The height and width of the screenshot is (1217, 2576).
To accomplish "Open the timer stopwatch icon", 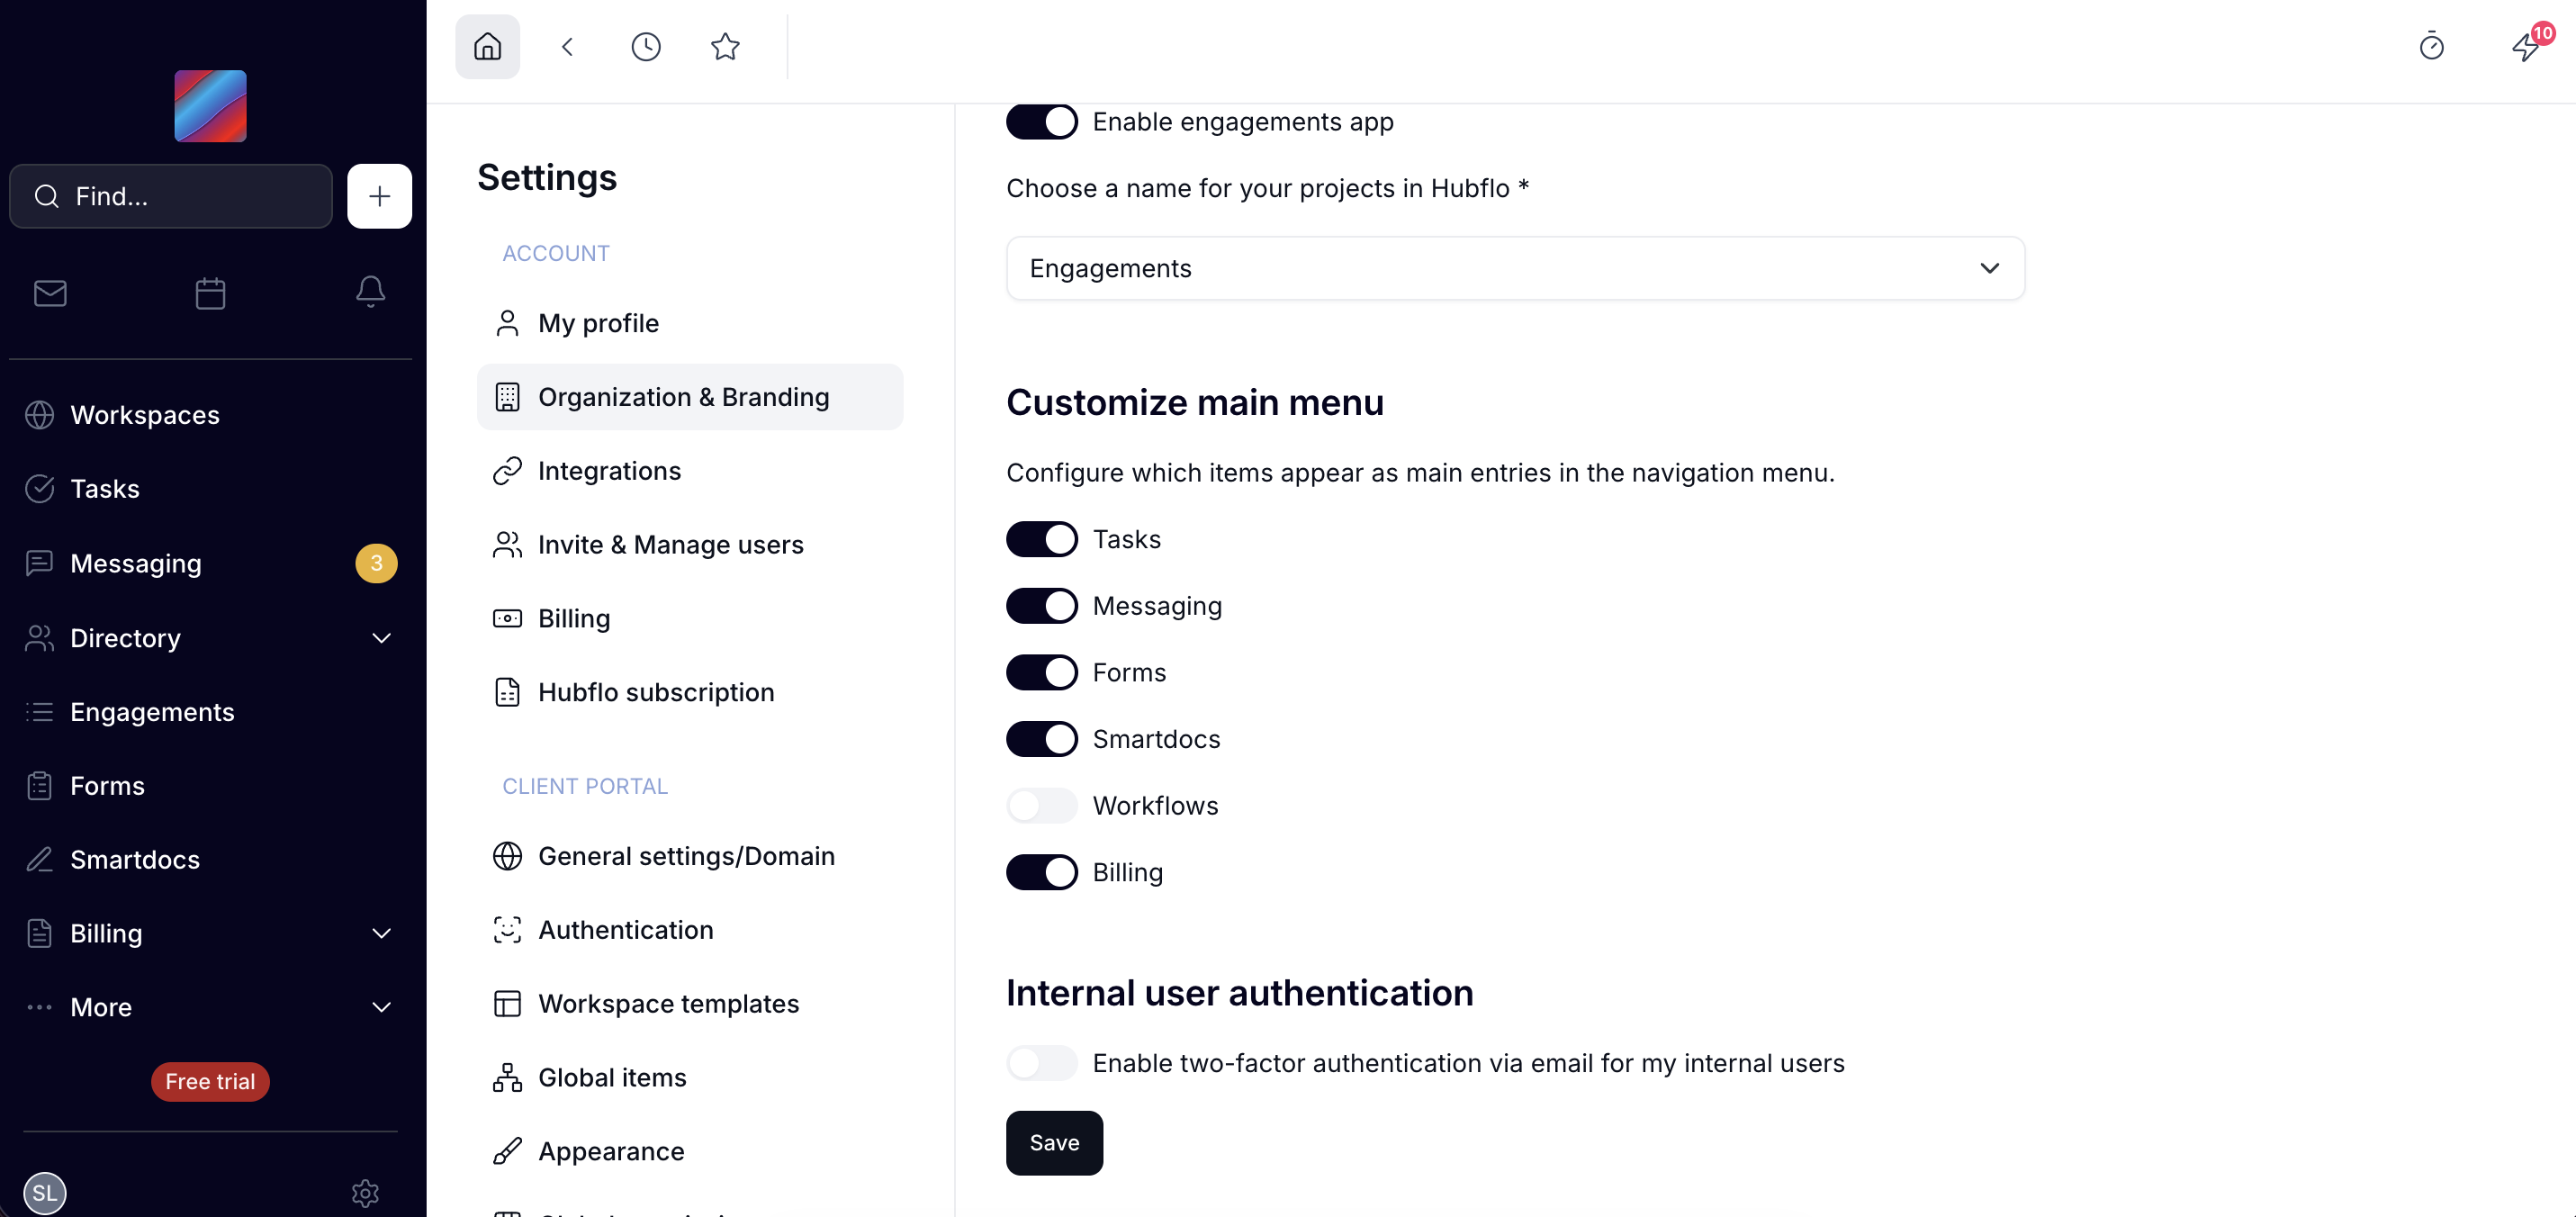I will click(2431, 46).
